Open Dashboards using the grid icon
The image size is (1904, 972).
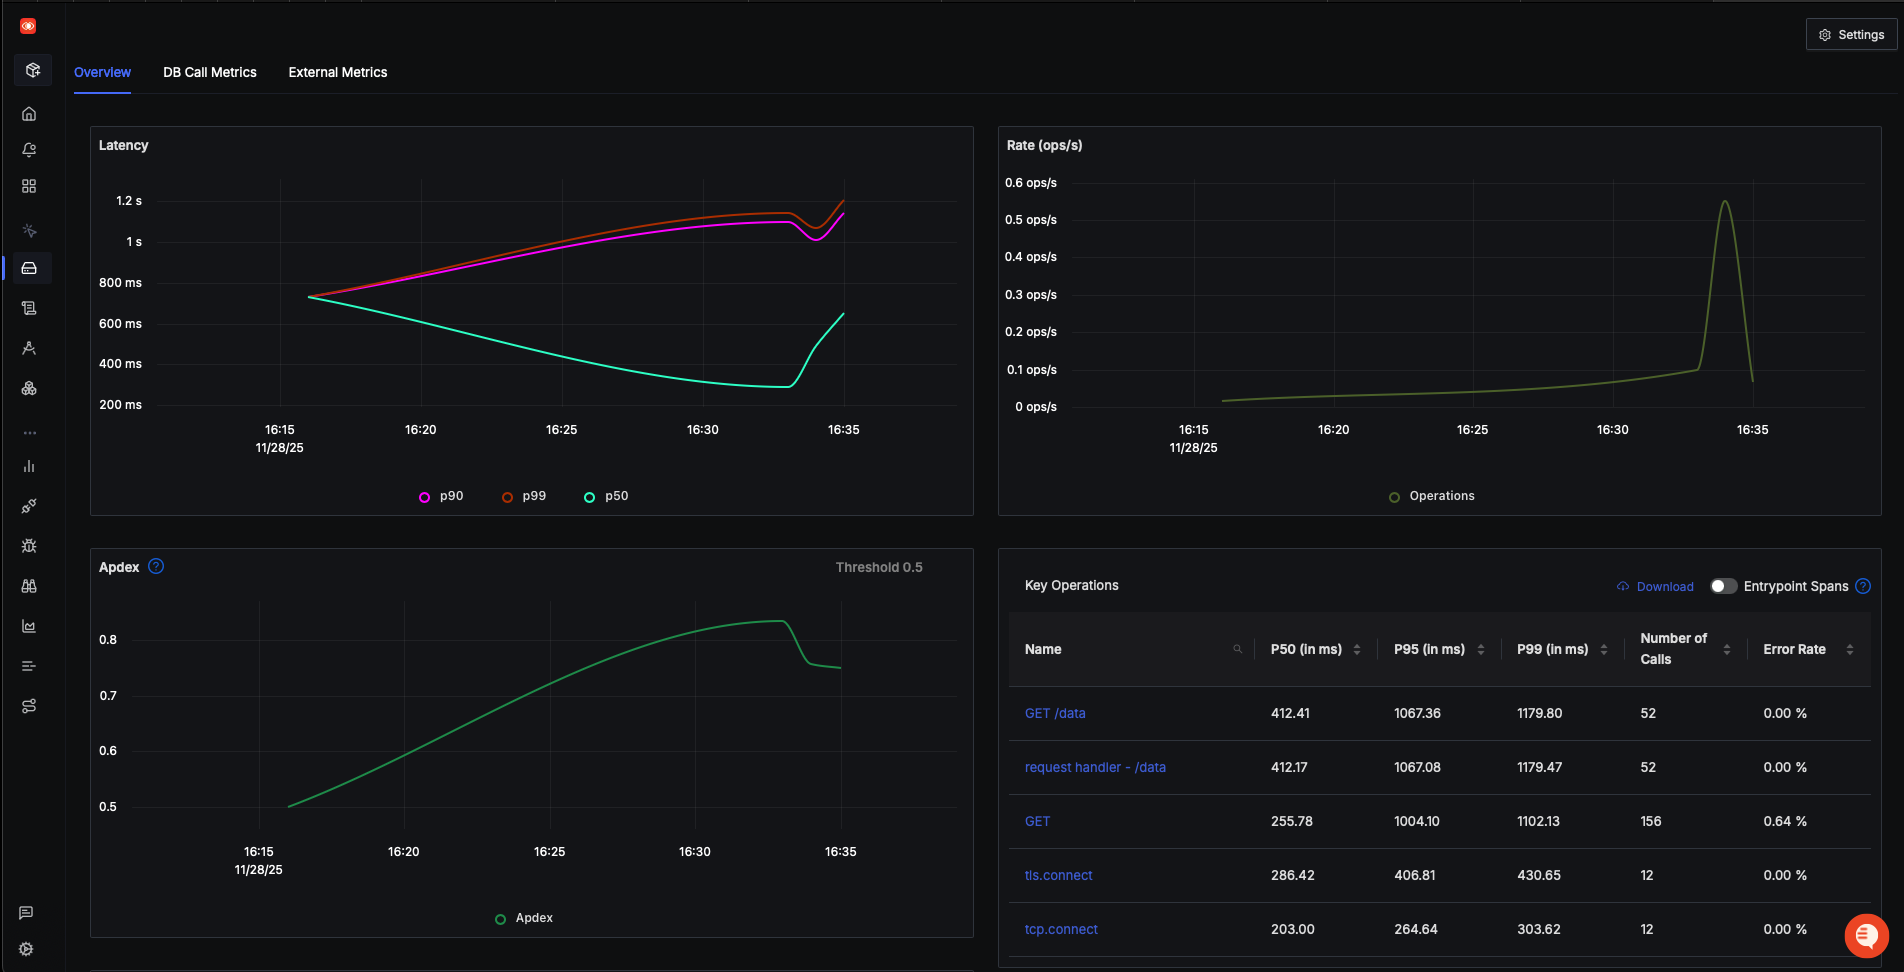click(29, 186)
